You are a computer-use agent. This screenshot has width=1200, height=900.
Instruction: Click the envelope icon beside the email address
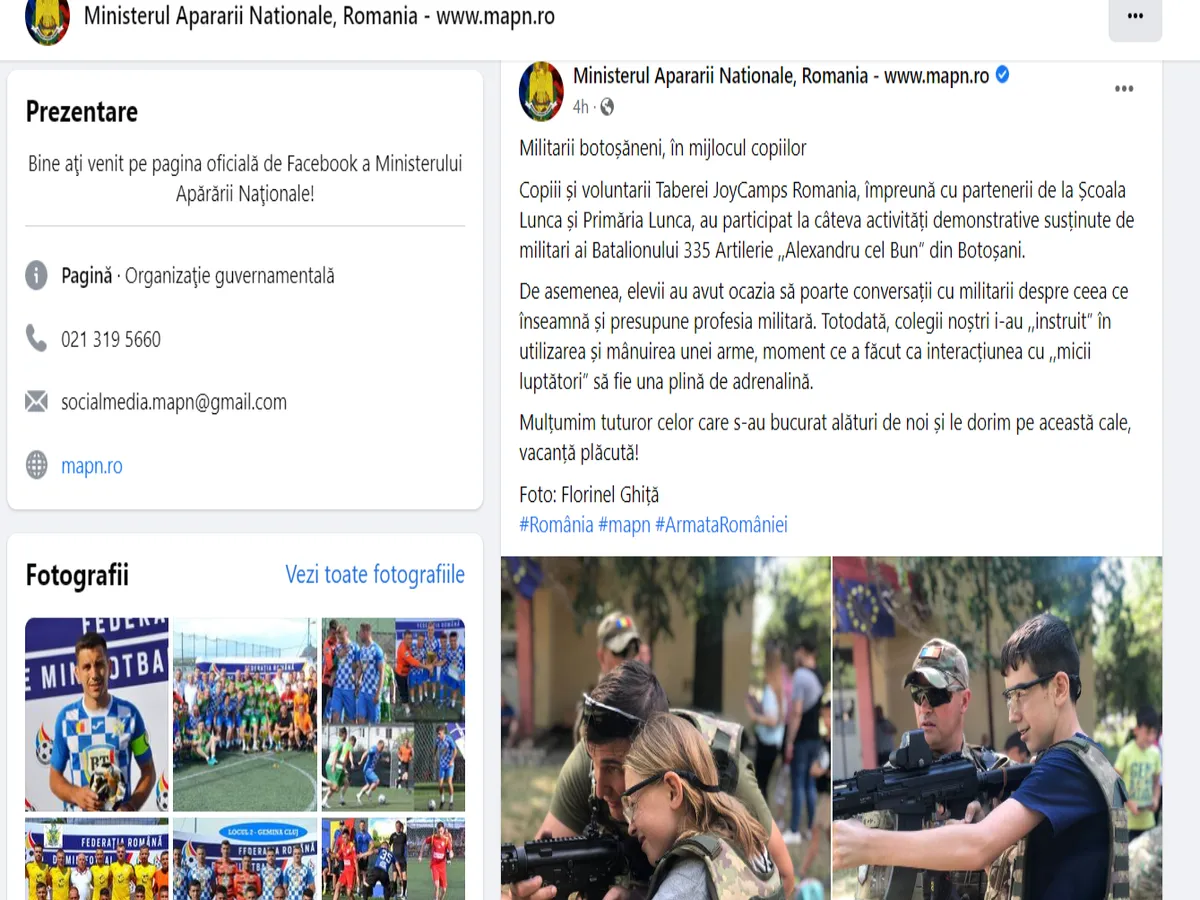[37, 402]
